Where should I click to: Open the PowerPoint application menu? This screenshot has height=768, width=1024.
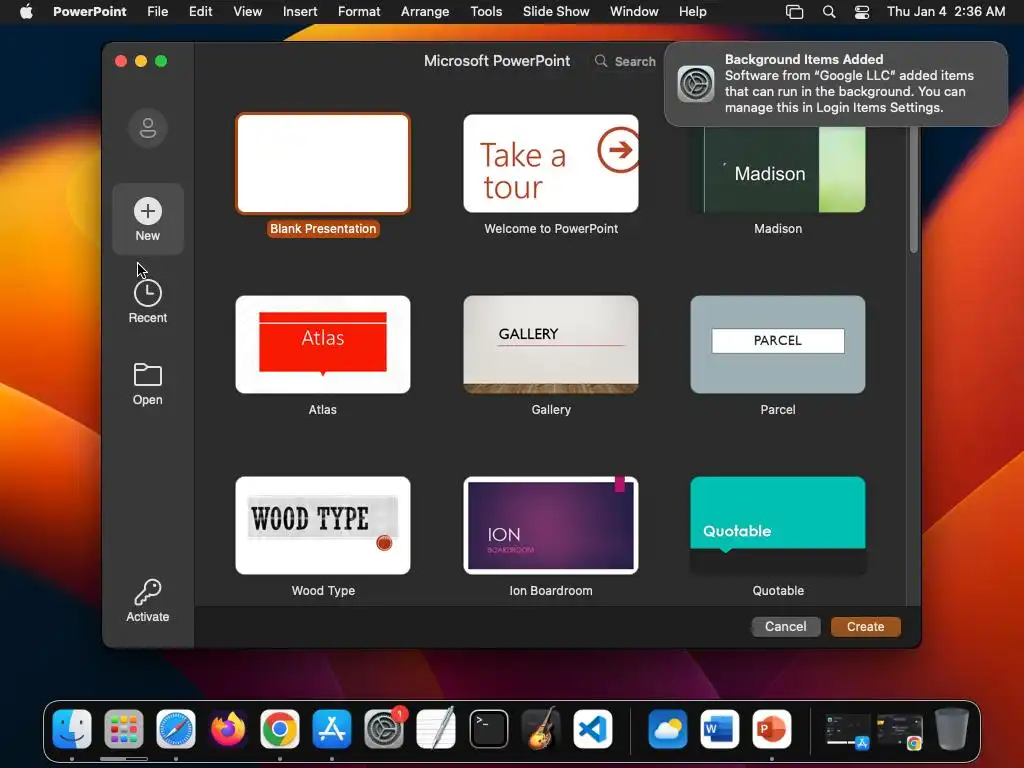[x=89, y=12]
